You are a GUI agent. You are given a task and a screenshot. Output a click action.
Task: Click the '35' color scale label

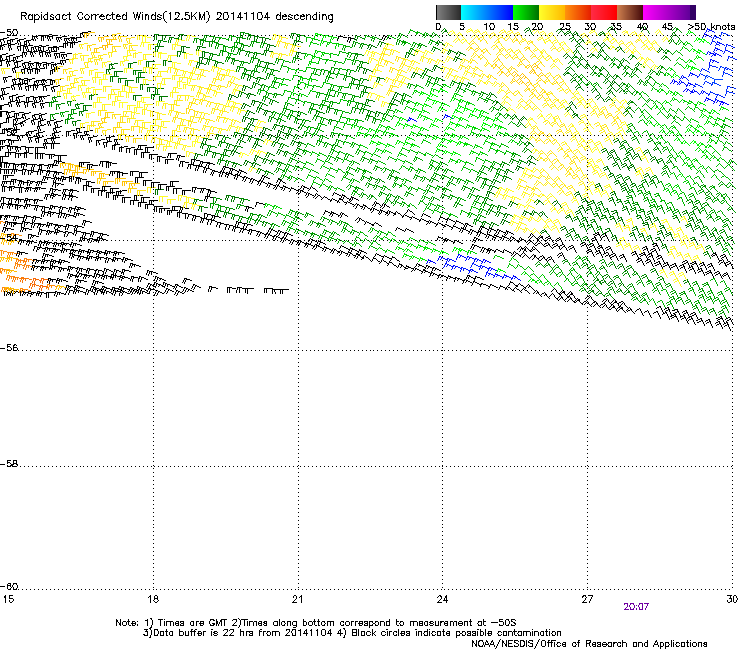click(616, 27)
